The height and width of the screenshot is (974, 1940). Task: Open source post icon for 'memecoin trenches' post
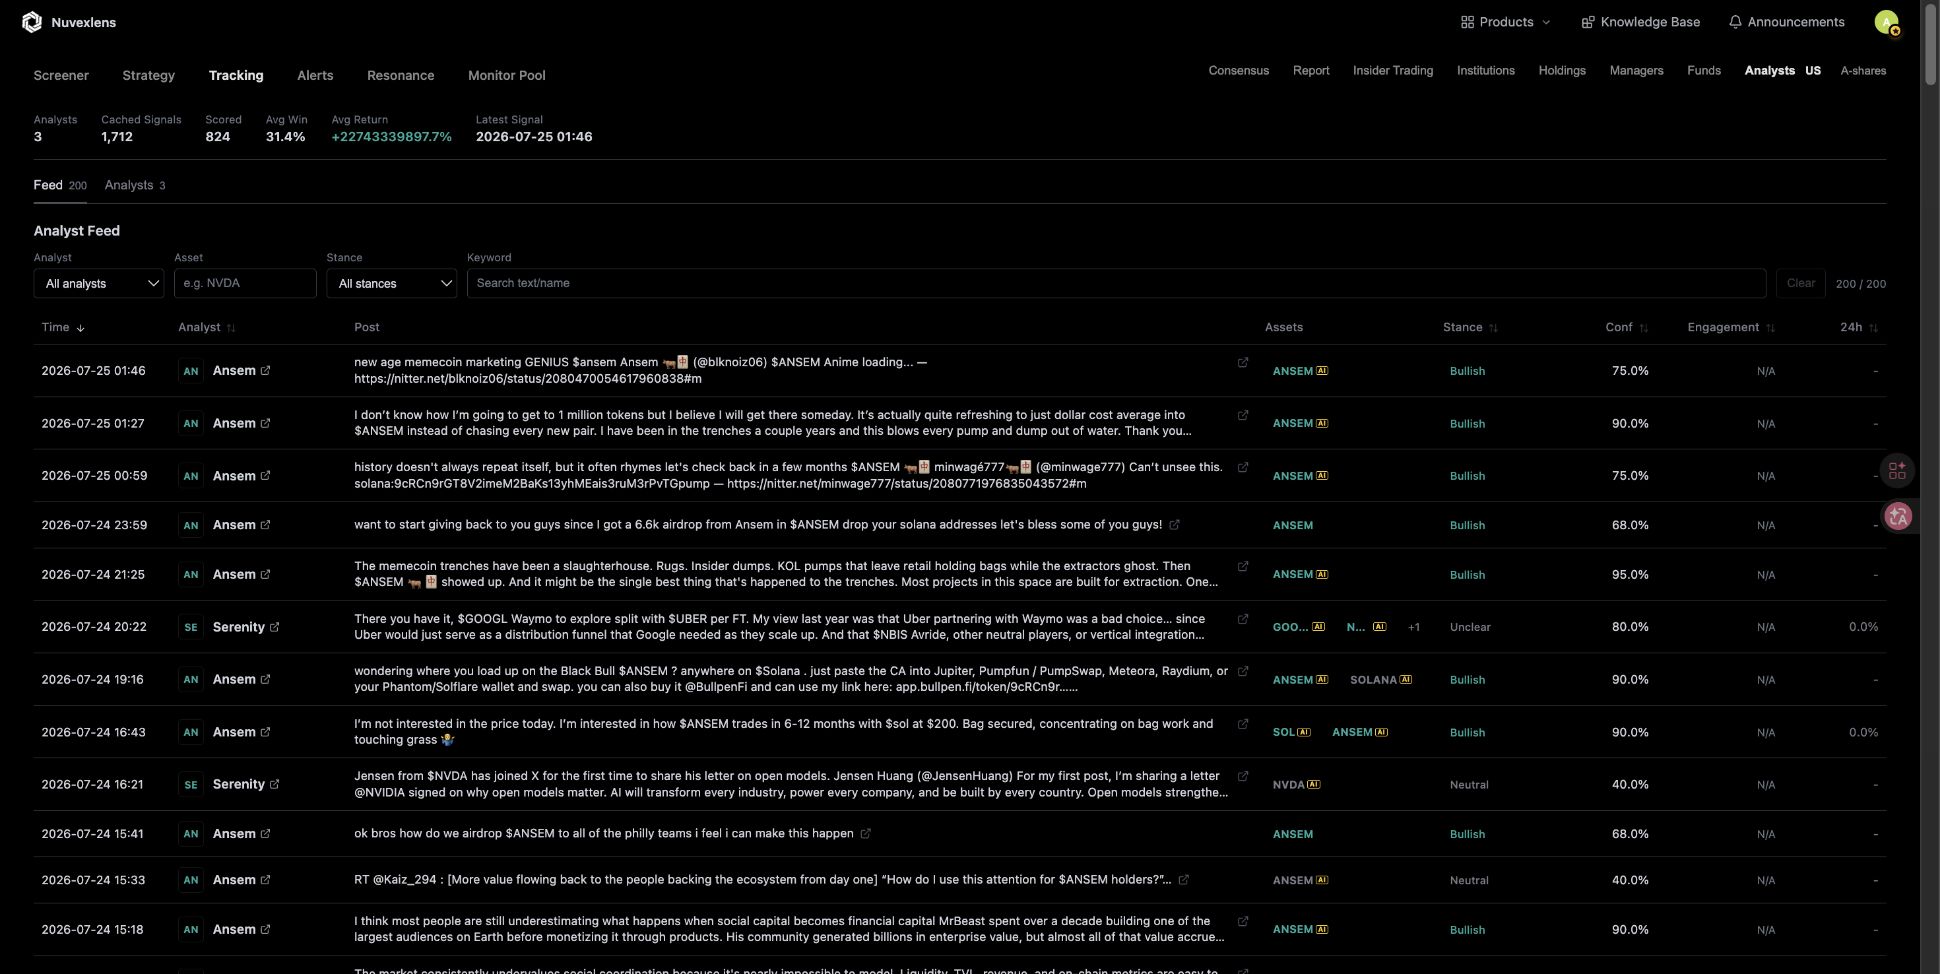tap(1242, 566)
